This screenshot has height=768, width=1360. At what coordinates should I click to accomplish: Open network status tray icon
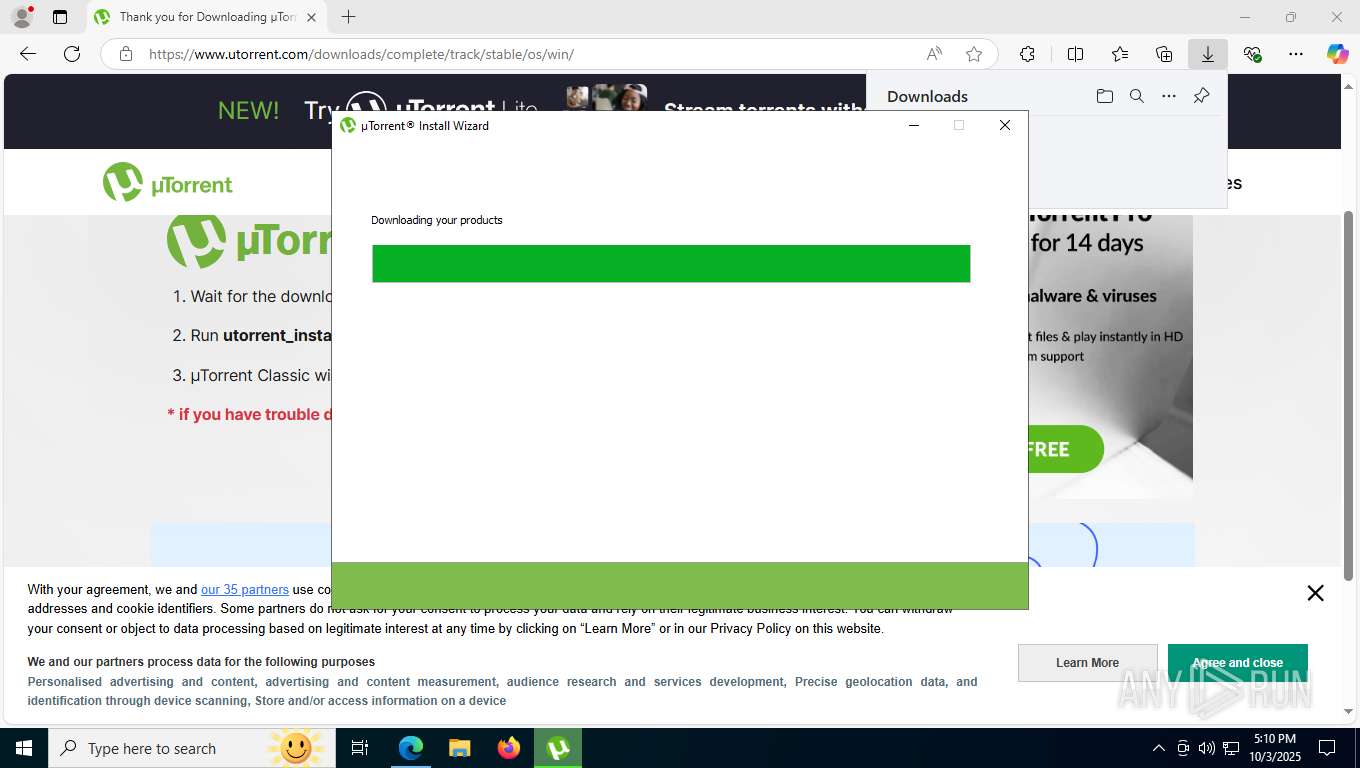(1231, 748)
